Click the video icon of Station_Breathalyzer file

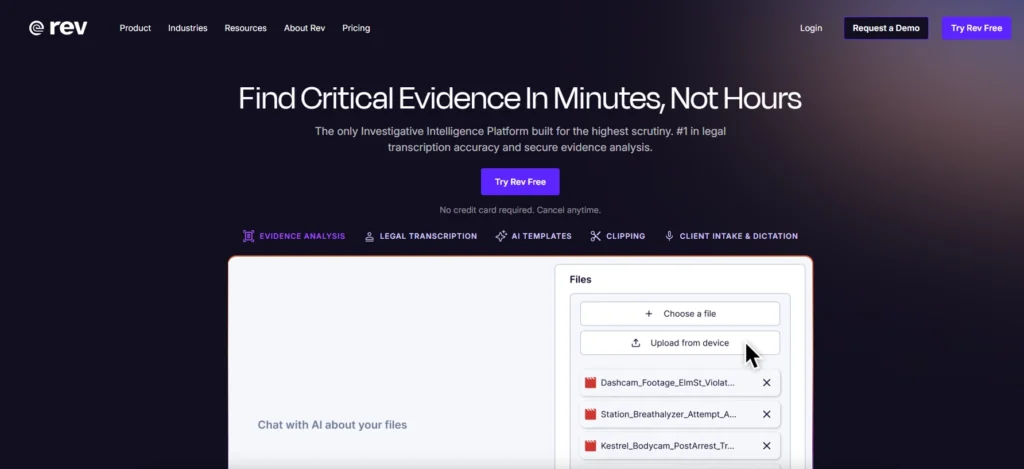coord(590,414)
